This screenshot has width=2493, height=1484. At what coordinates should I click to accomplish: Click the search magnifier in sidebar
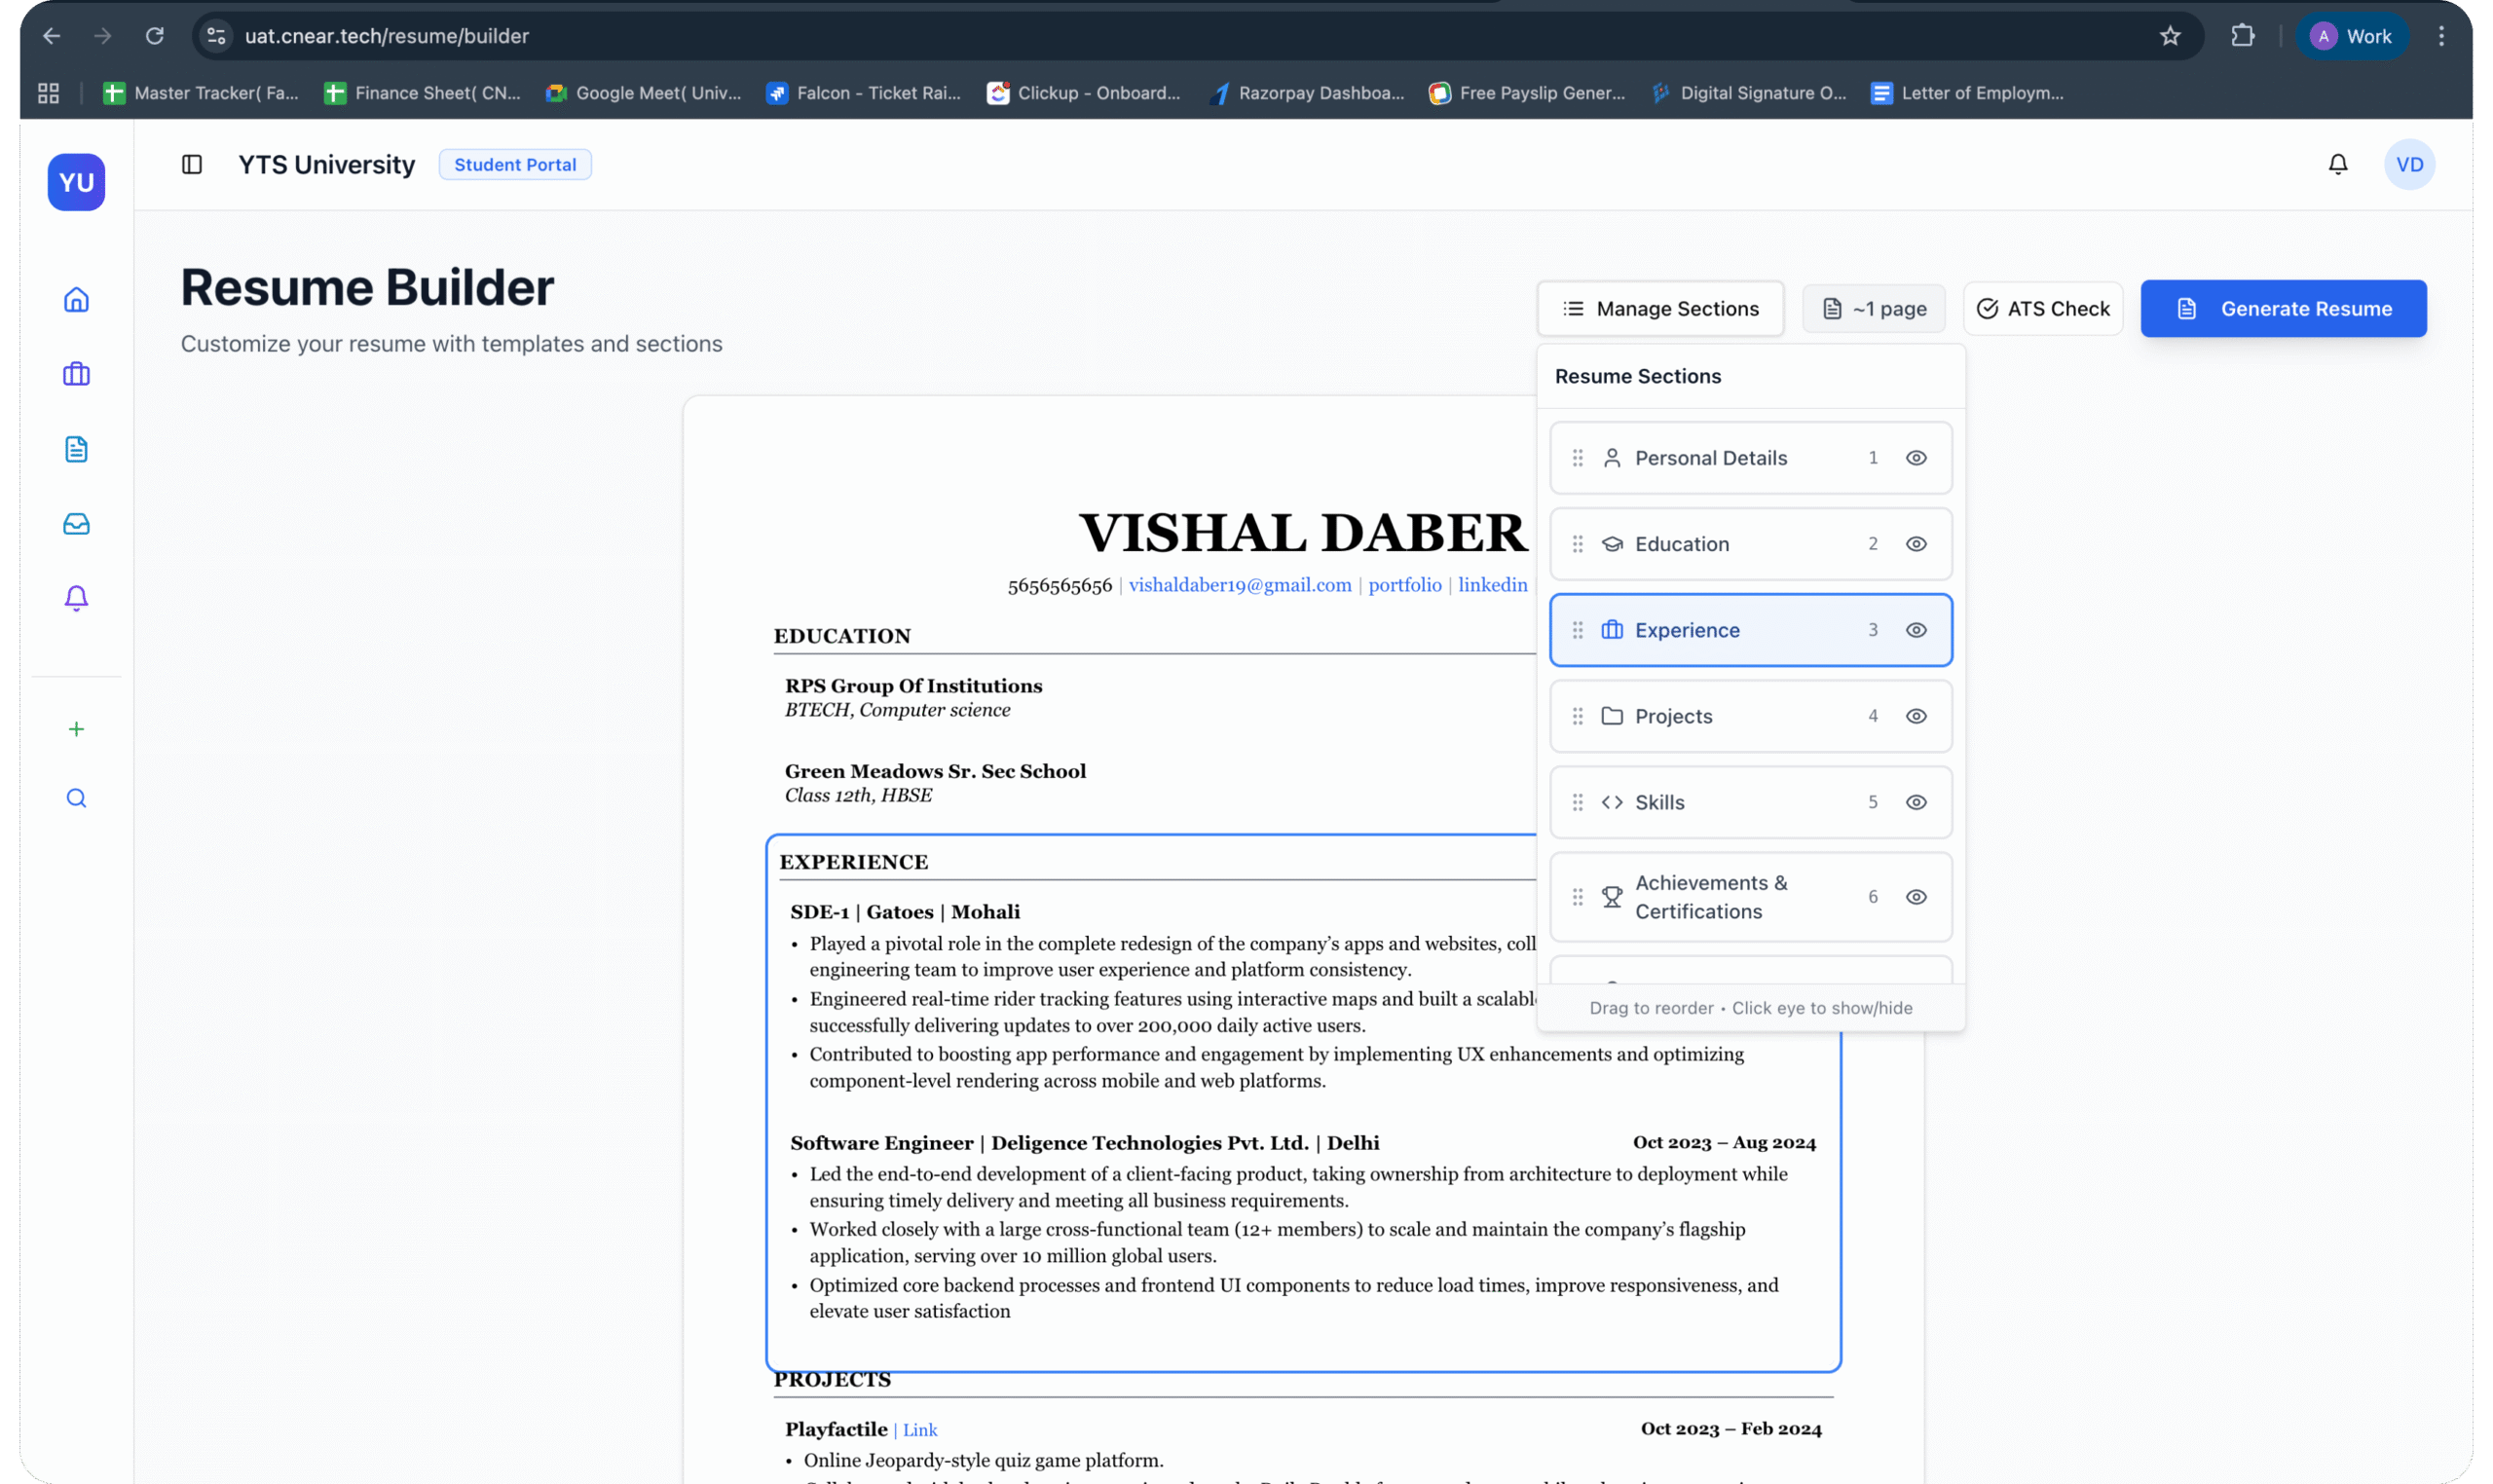tap(76, 798)
